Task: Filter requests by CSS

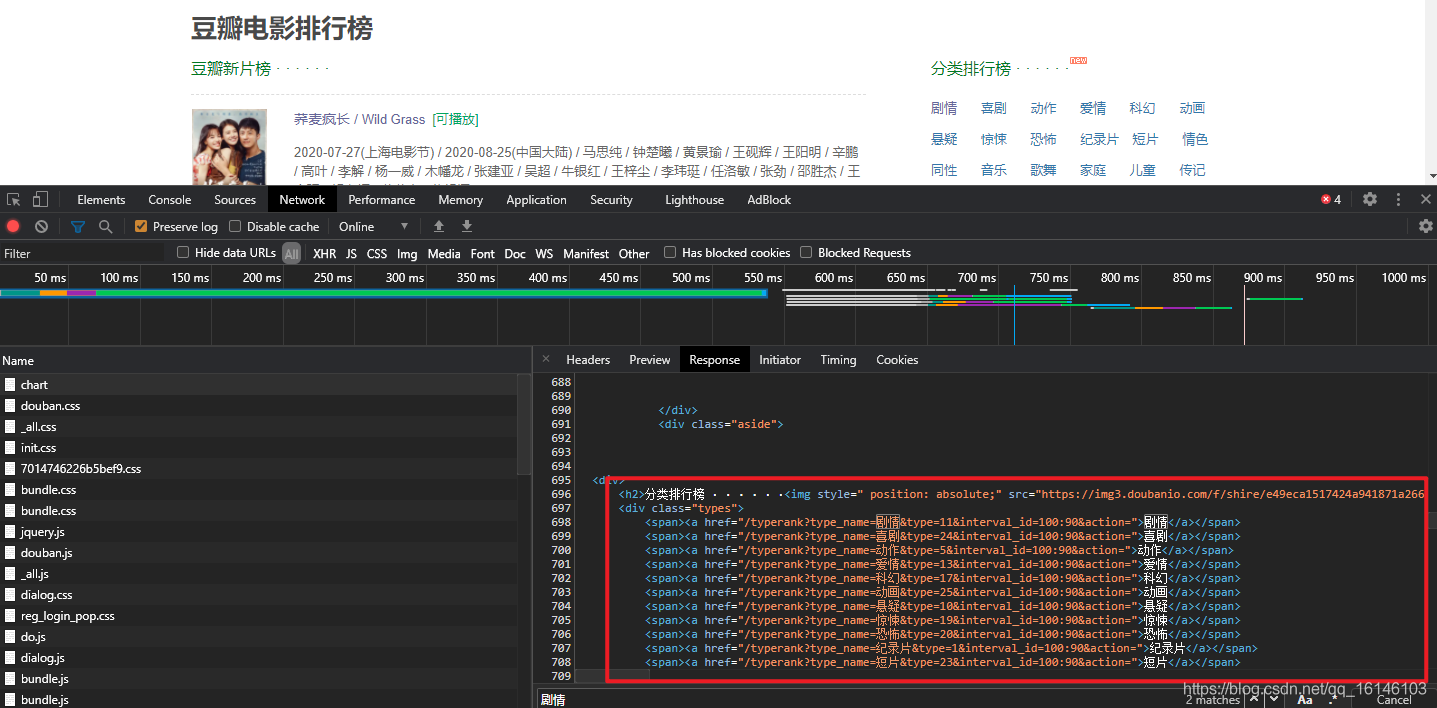Action: pos(376,254)
